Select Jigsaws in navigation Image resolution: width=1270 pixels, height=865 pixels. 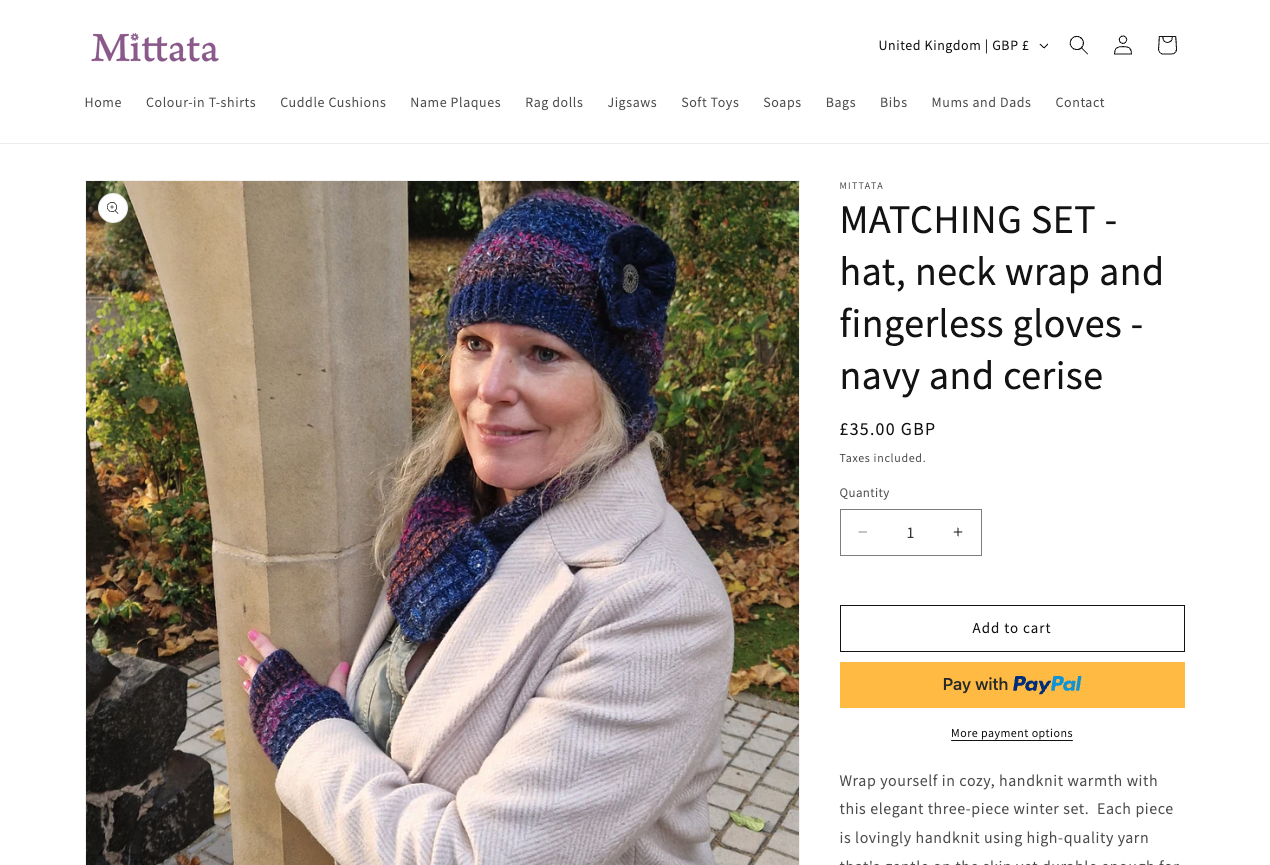point(632,102)
